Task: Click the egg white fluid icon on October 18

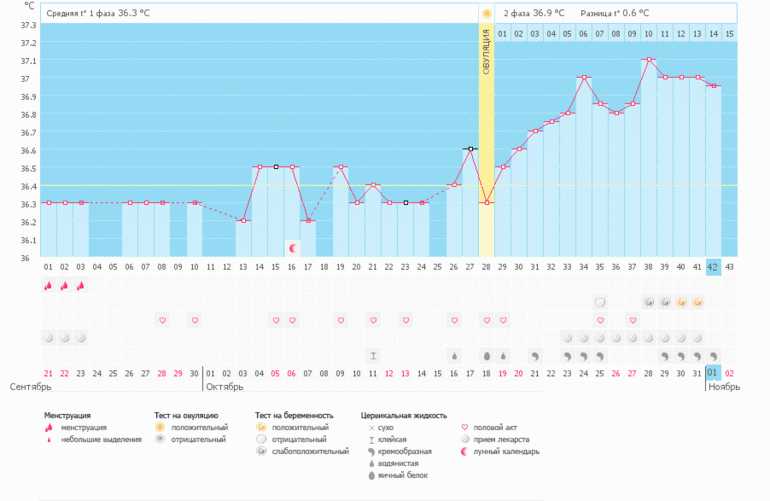Action: (487, 355)
